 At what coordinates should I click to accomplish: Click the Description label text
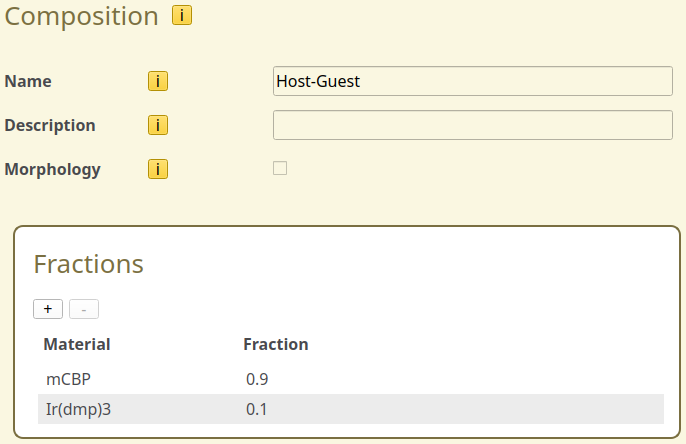point(50,125)
